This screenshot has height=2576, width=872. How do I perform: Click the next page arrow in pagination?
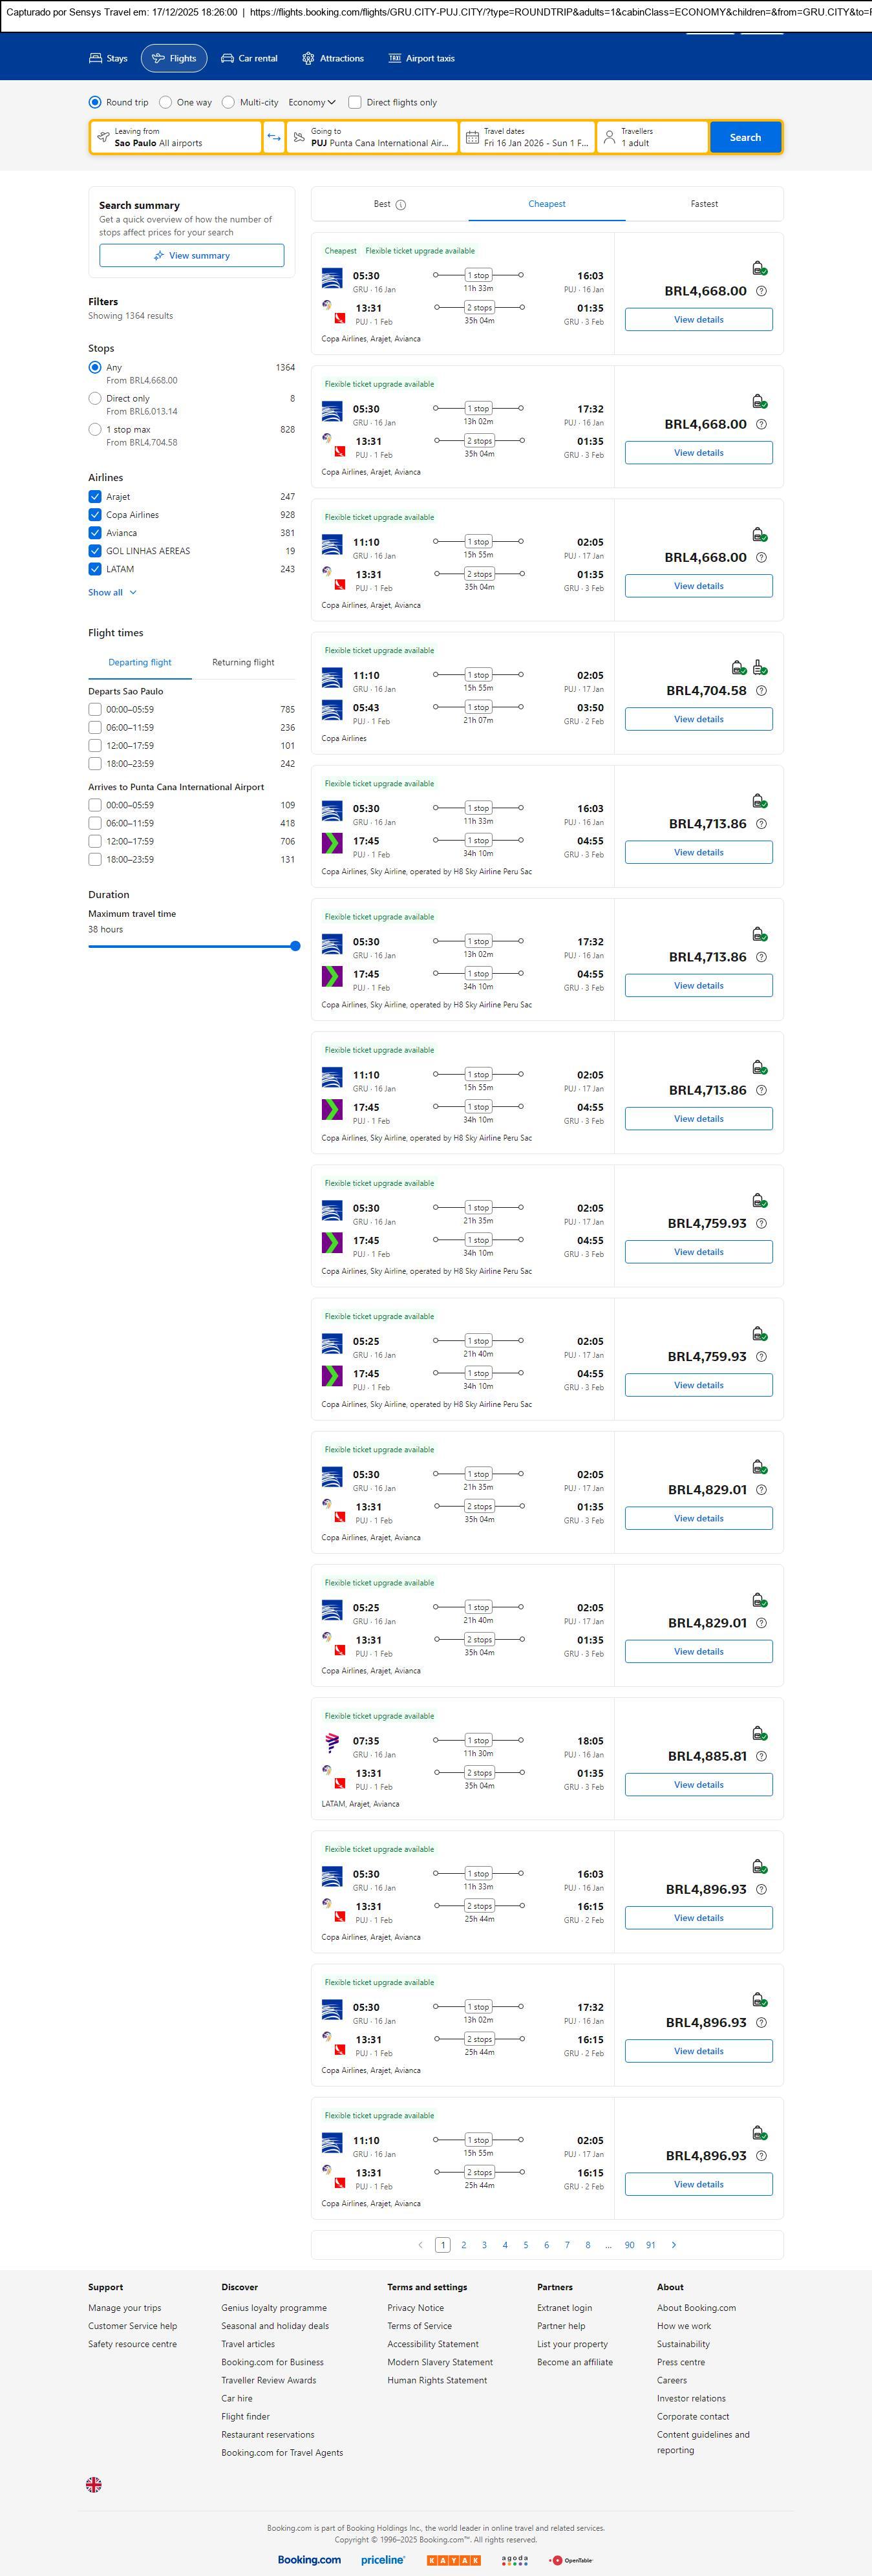click(x=674, y=2245)
